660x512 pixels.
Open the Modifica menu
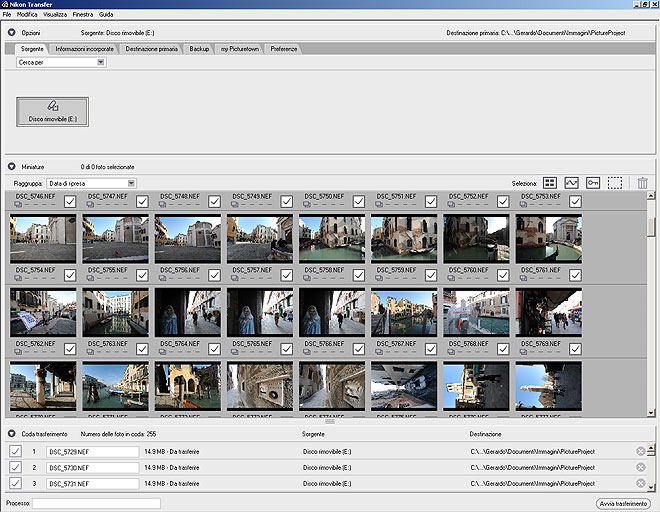[x=27, y=14]
